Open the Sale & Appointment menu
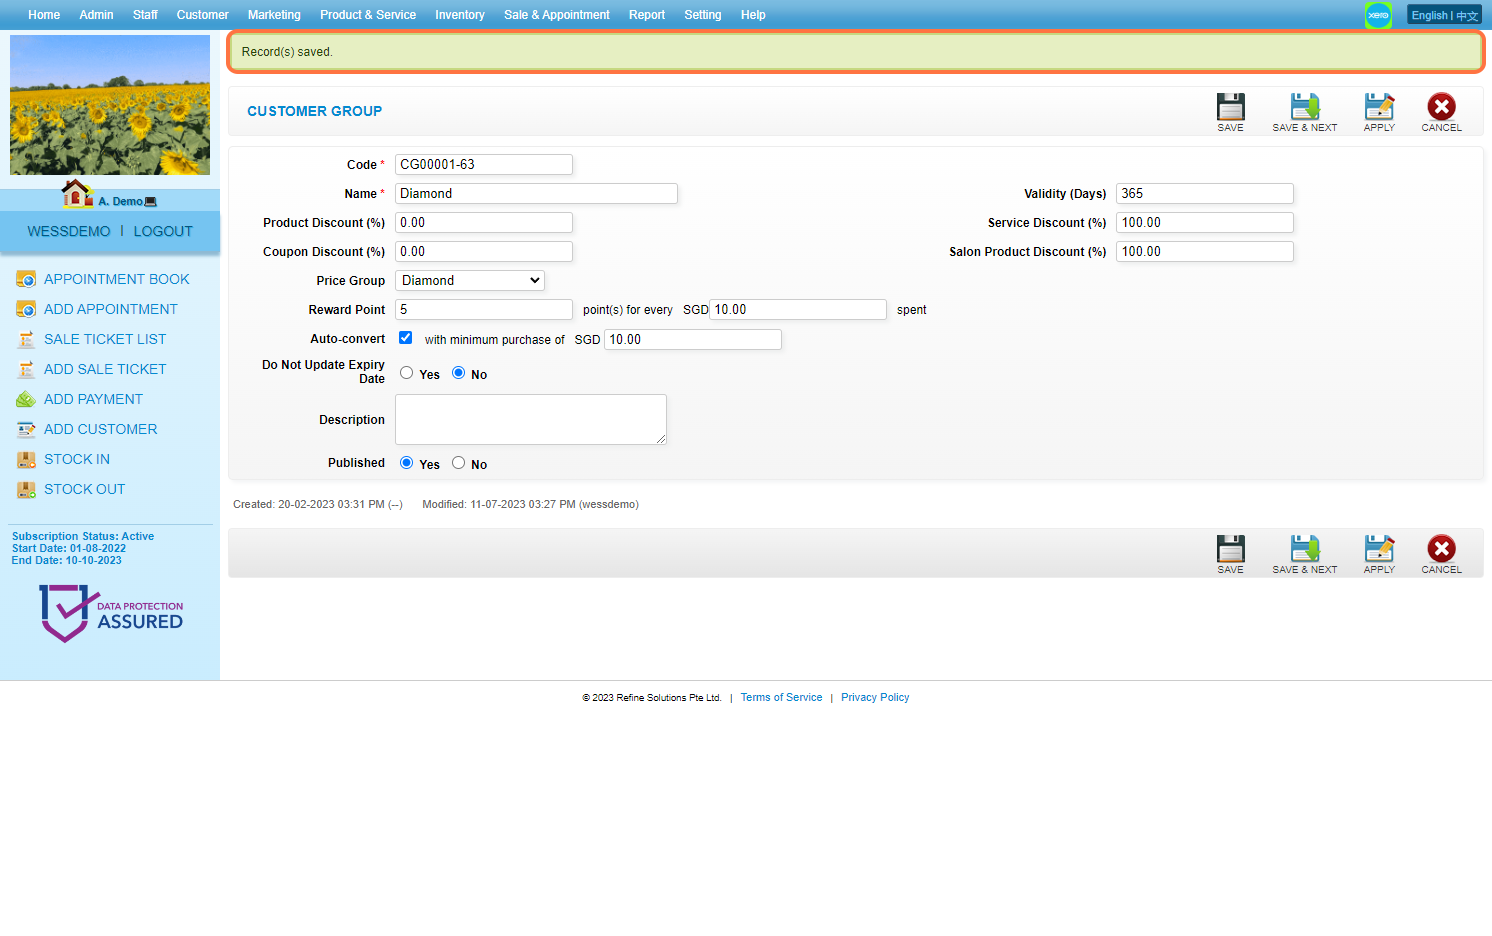This screenshot has height=936, width=1492. pyautogui.click(x=557, y=15)
